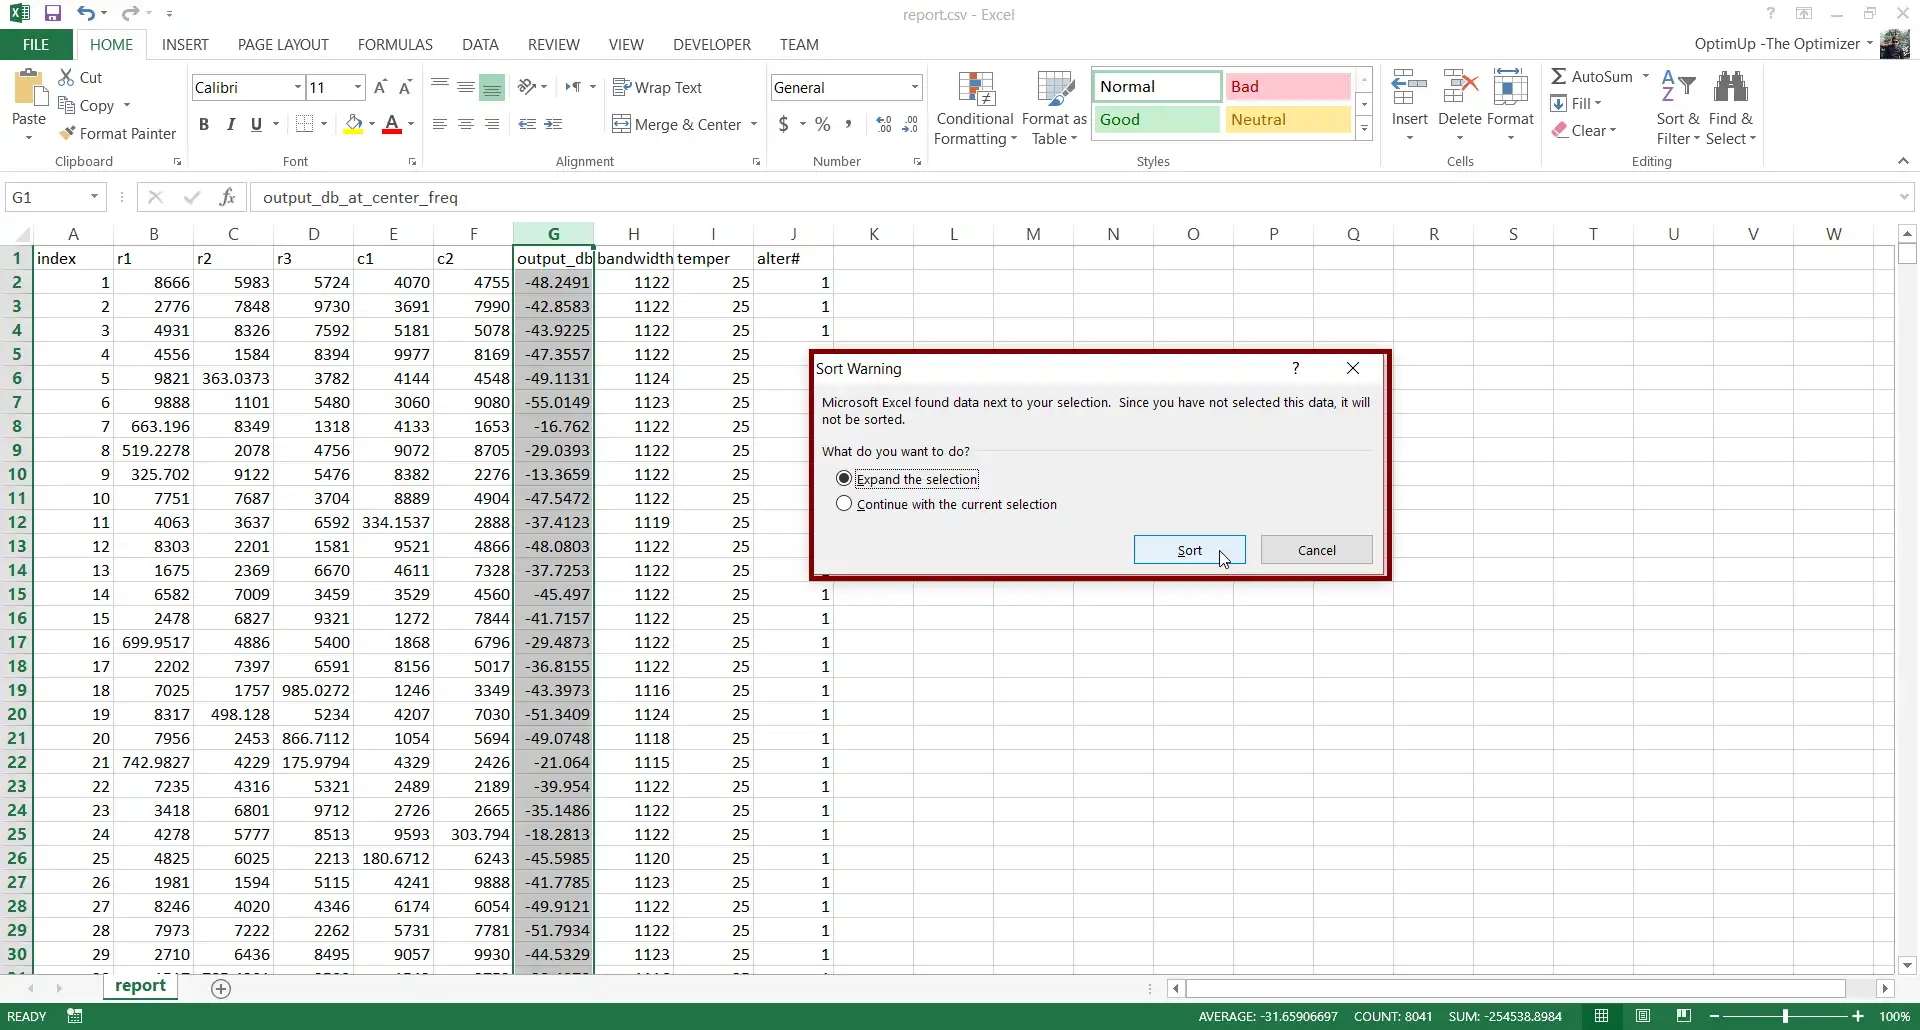This screenshot has height=1030, width=1920.
Task: Open Format as Table gallery
Action: (x=1054, y=108)
